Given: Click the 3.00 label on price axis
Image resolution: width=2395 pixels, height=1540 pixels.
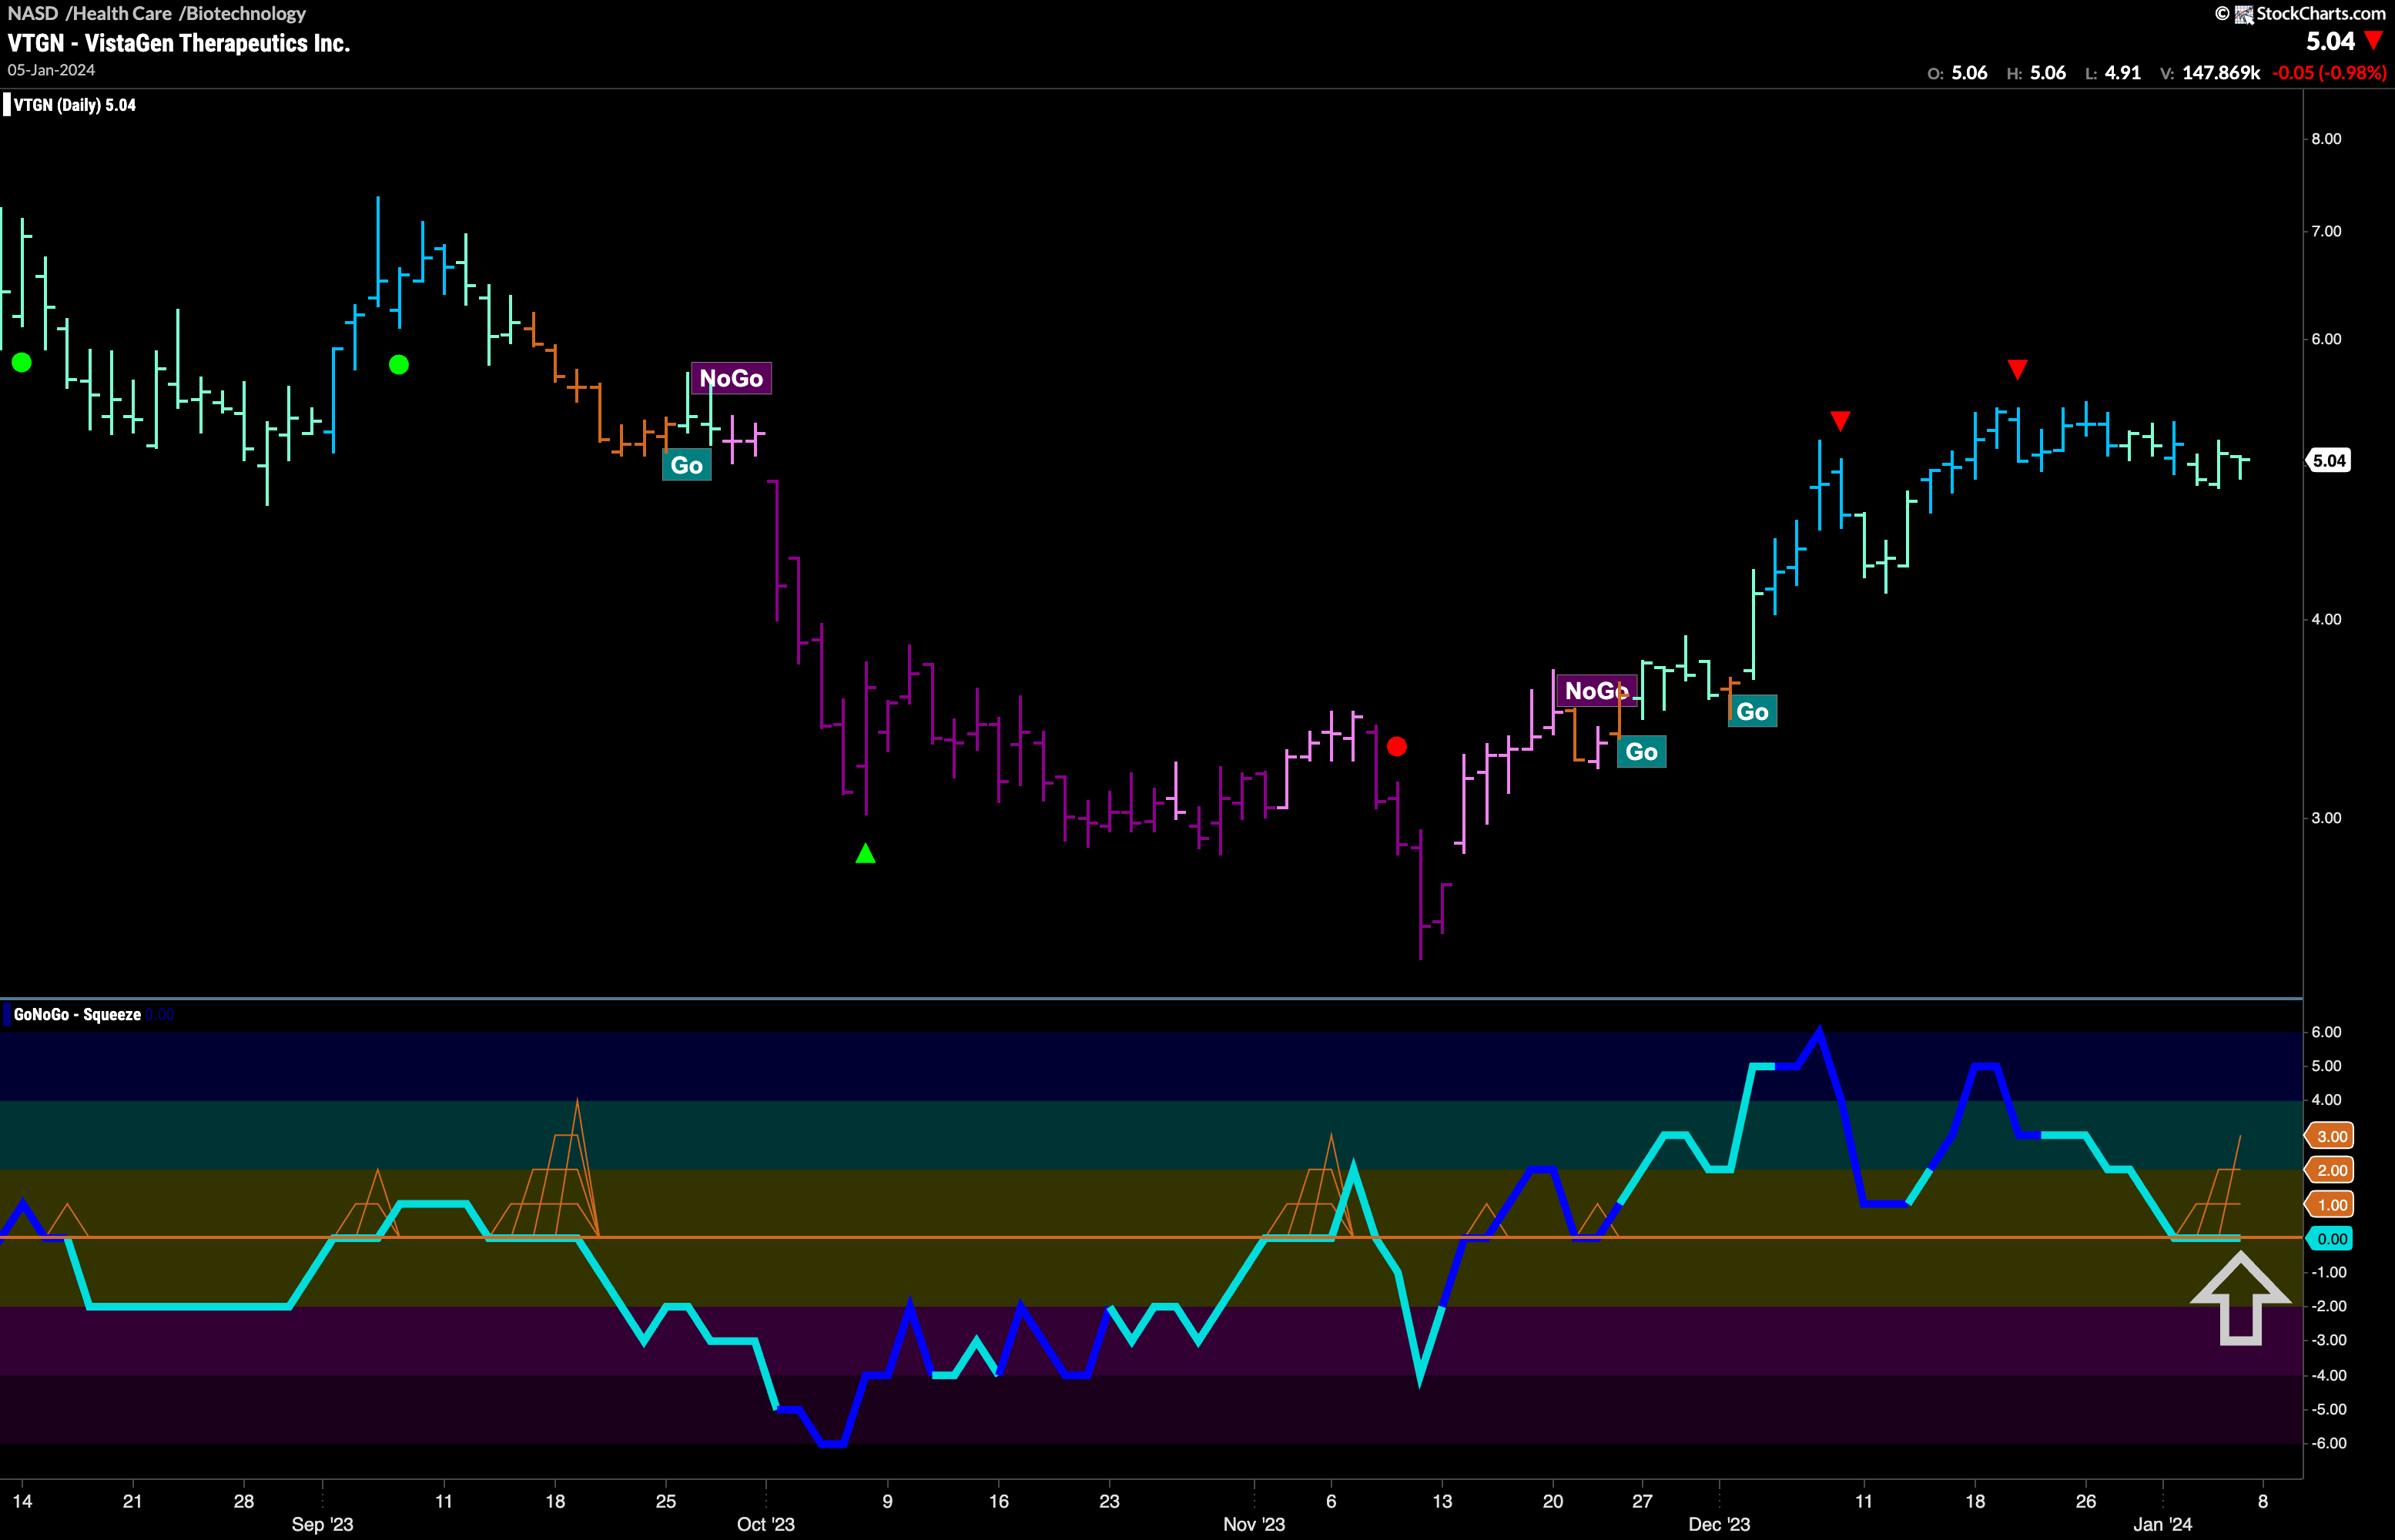Looking at the screenshot, I should [x=2326, y=818].
